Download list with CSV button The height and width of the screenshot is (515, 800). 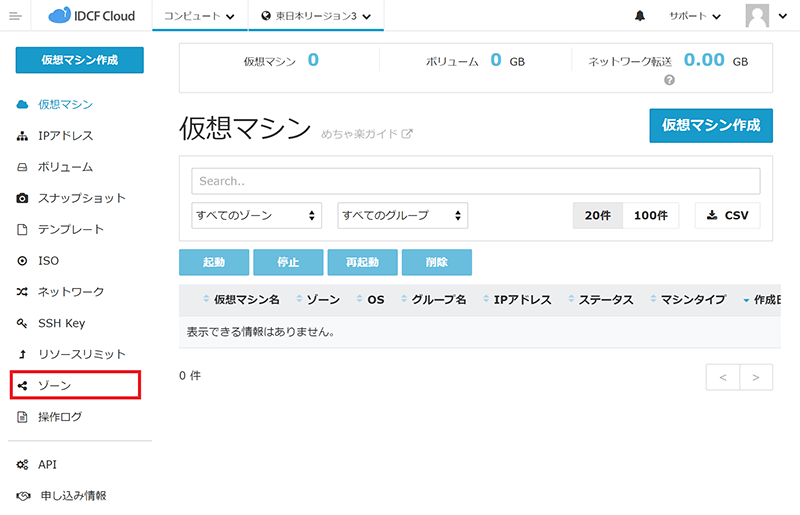click(x=727, y=215)
